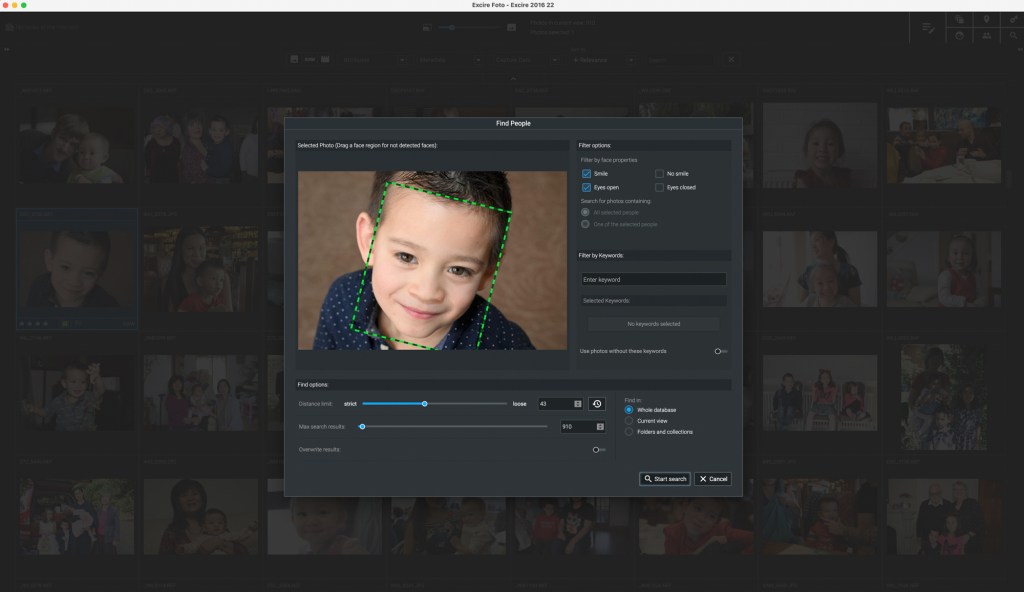1024x592 pixels.
Task: Click the search magnifier icon at top right
Action: [1013, 35]
